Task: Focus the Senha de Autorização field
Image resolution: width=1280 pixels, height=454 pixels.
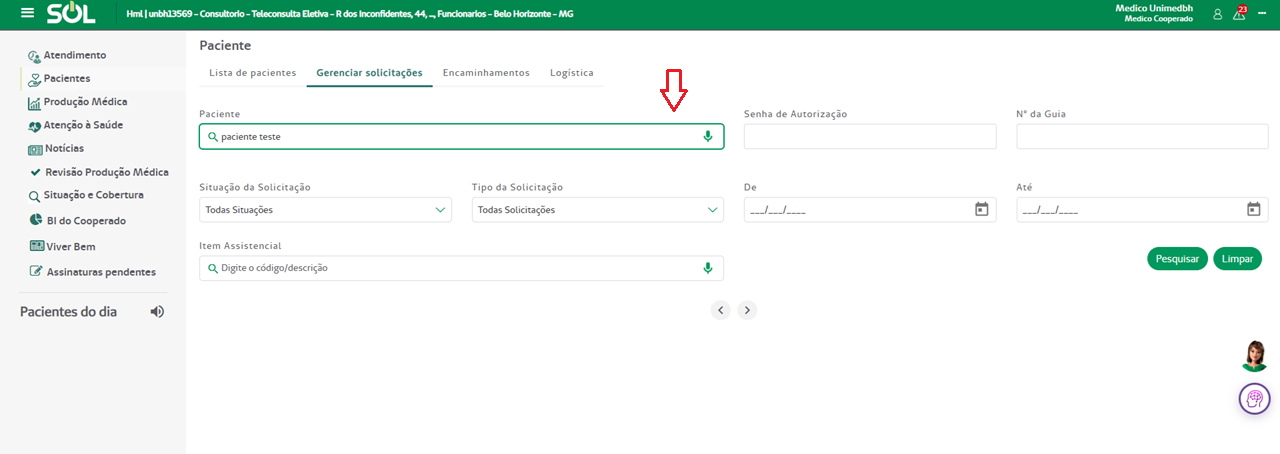Action: [x=870, y=137]
